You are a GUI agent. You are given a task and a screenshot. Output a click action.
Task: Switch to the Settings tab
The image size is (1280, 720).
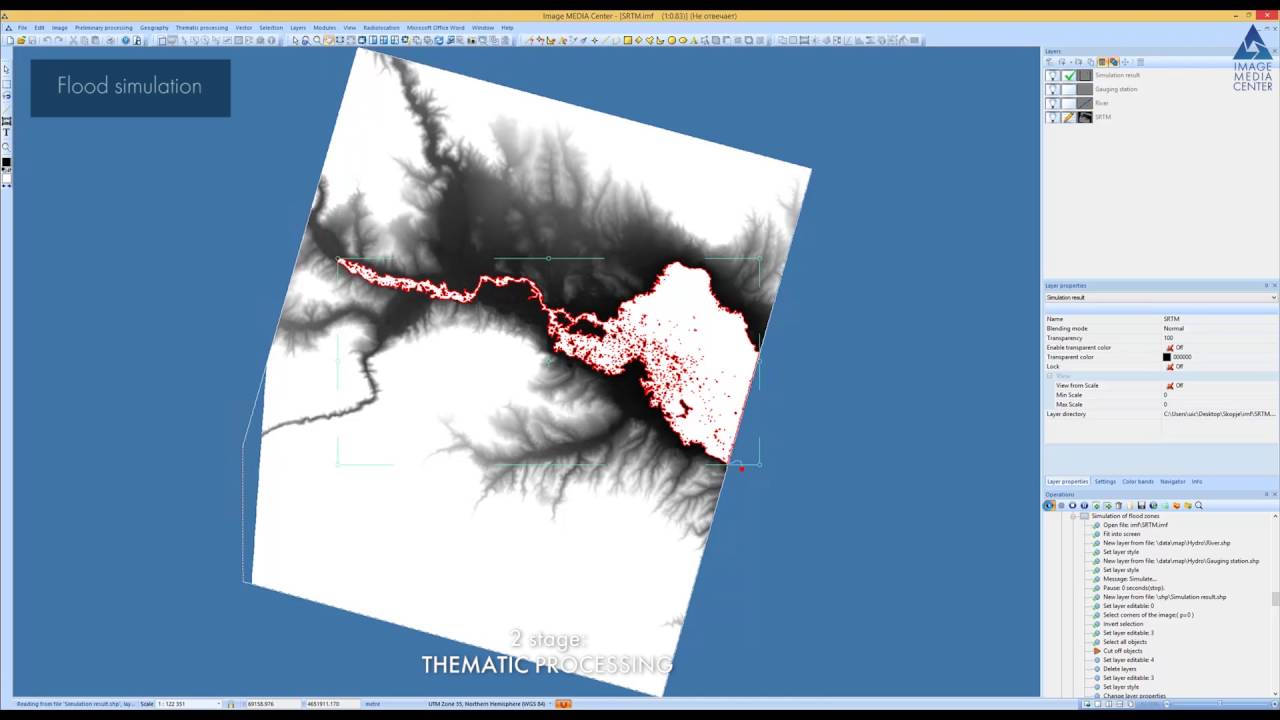coord(1105,481)
